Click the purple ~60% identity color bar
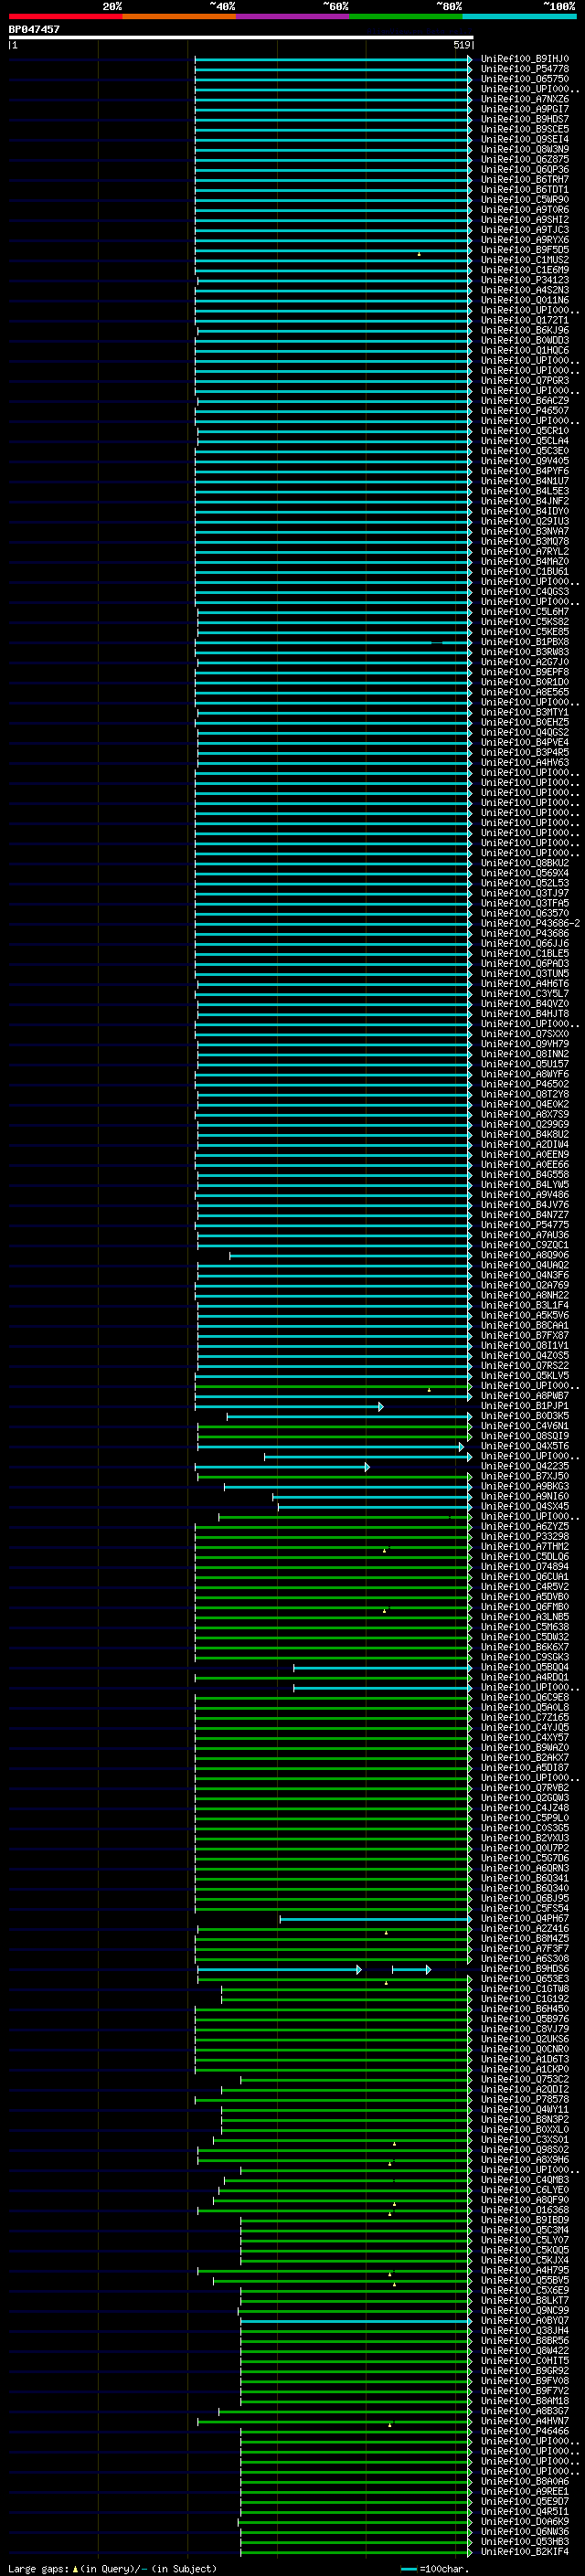This screenshot has height=2576, width=585. pyautogui.click(x=293, y=16)
